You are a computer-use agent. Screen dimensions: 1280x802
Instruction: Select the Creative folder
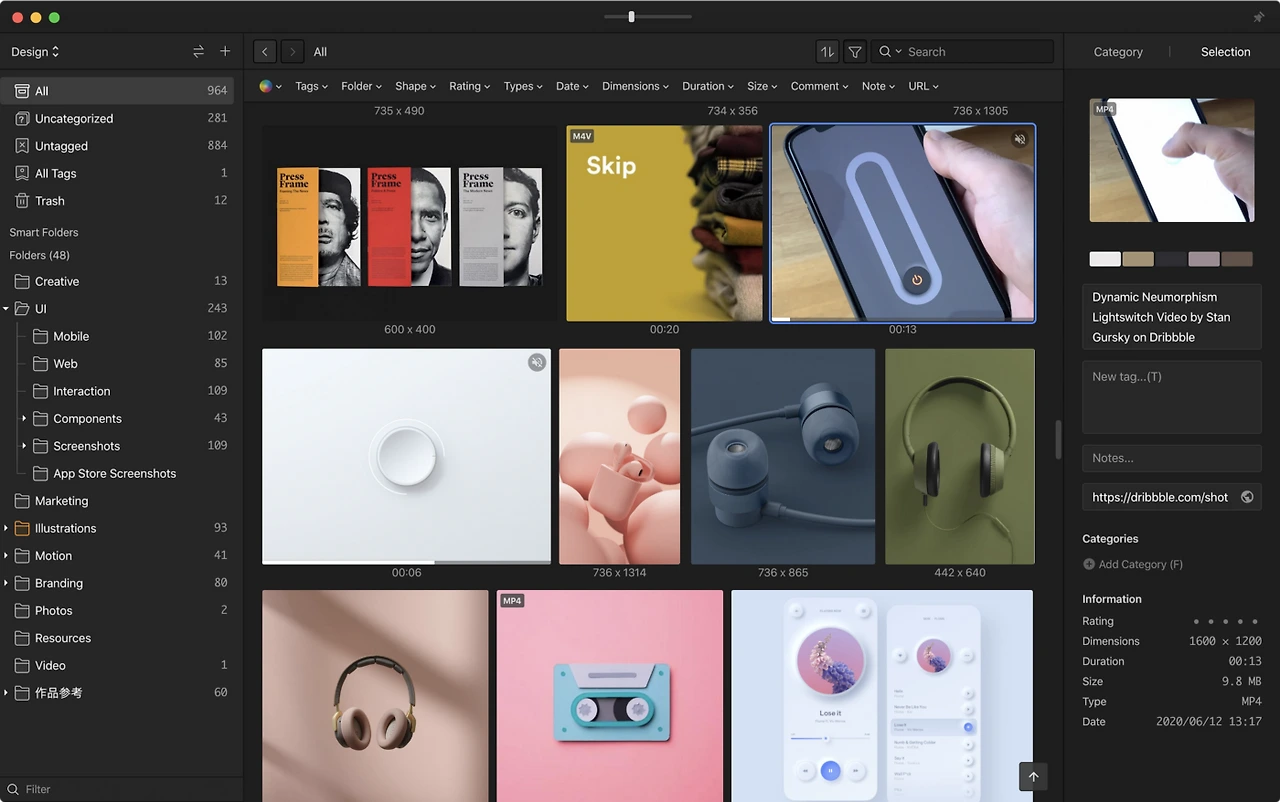[118, 281]
